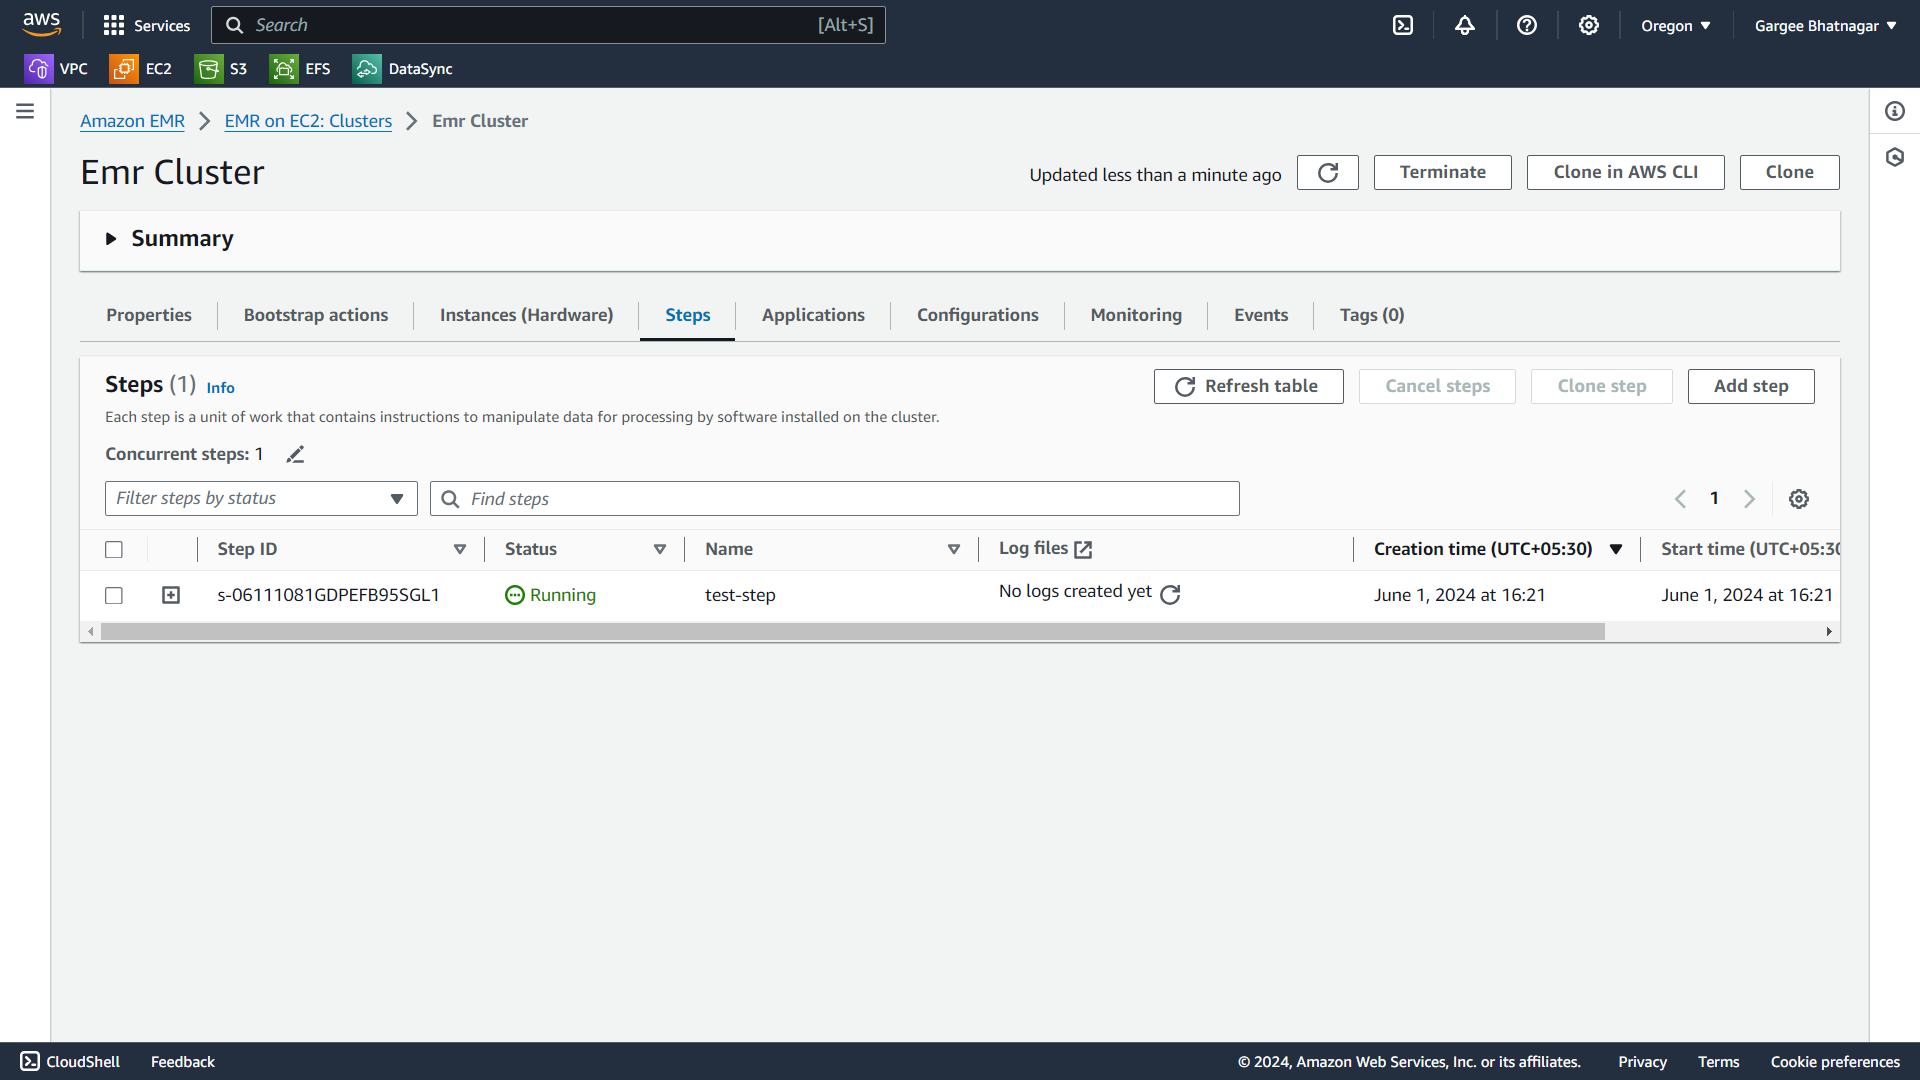Click the cluster refresh icon button

point(1327,172)
